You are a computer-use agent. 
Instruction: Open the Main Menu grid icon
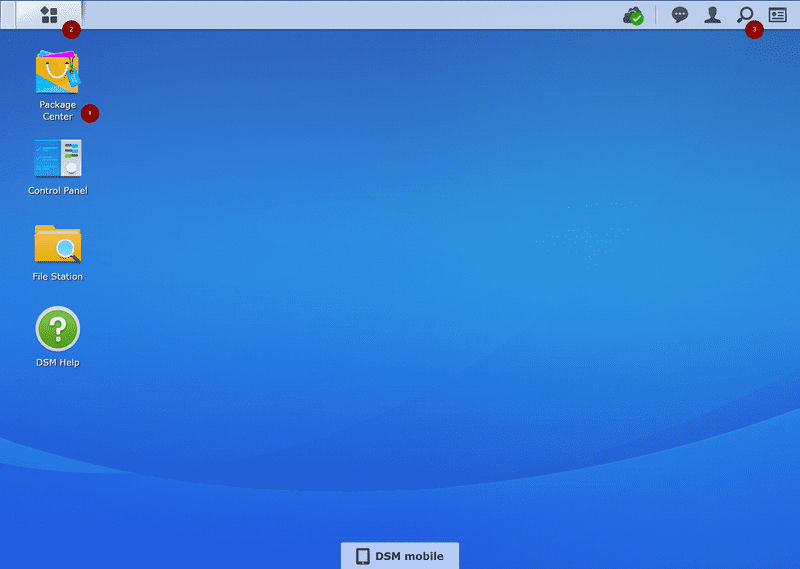coord(49,15)
